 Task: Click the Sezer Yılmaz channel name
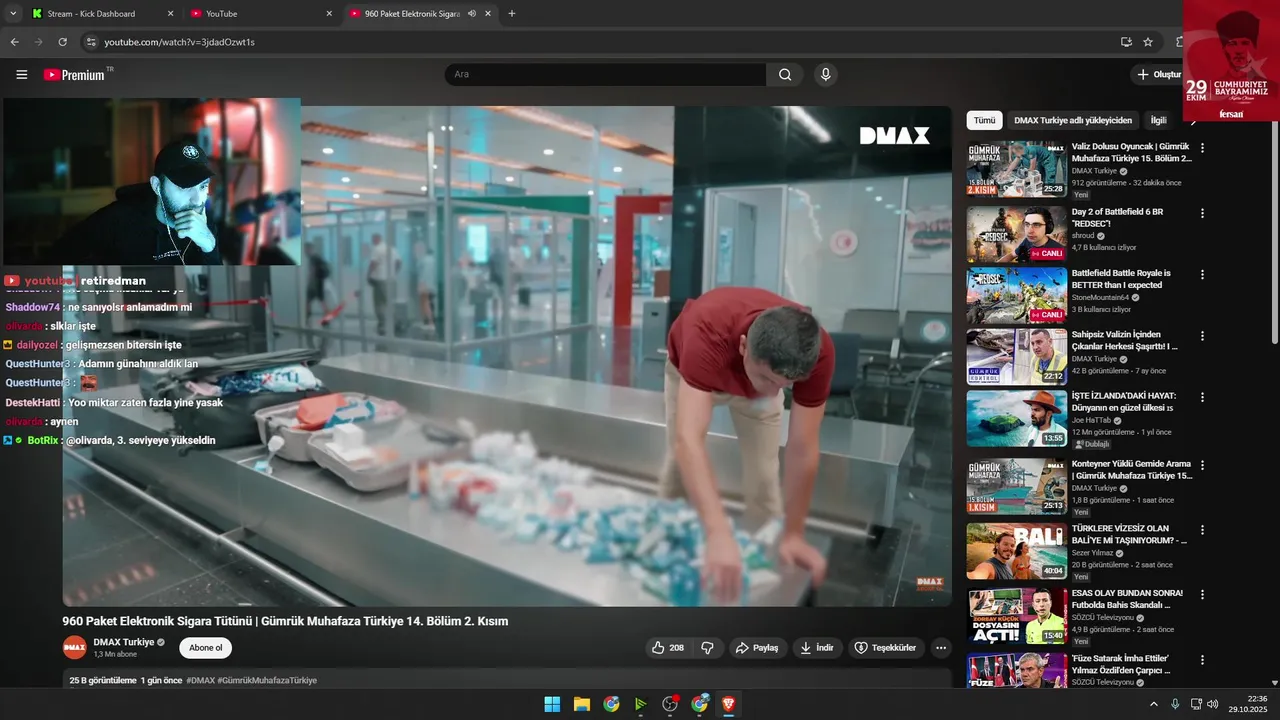1093,553
